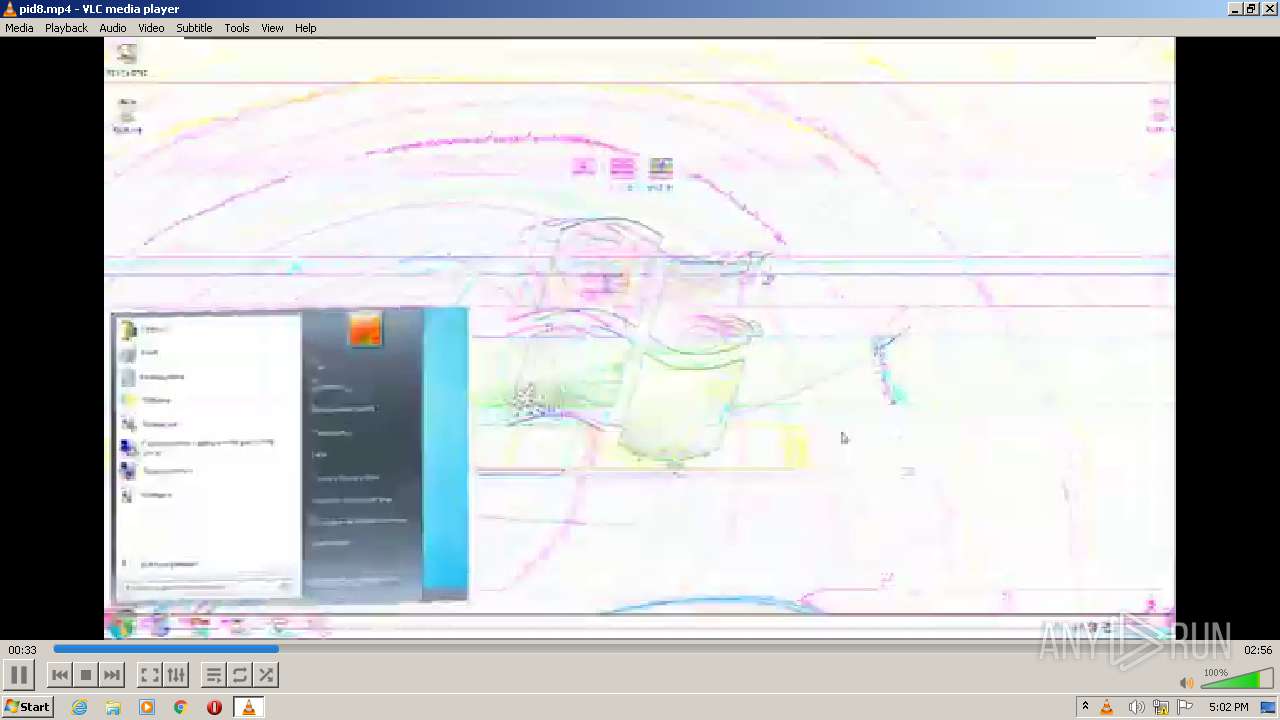Toggle total duration display 02:56
Viewport: 1280px width, 720px height.
pyautogui.click(x=1258, y=650)
